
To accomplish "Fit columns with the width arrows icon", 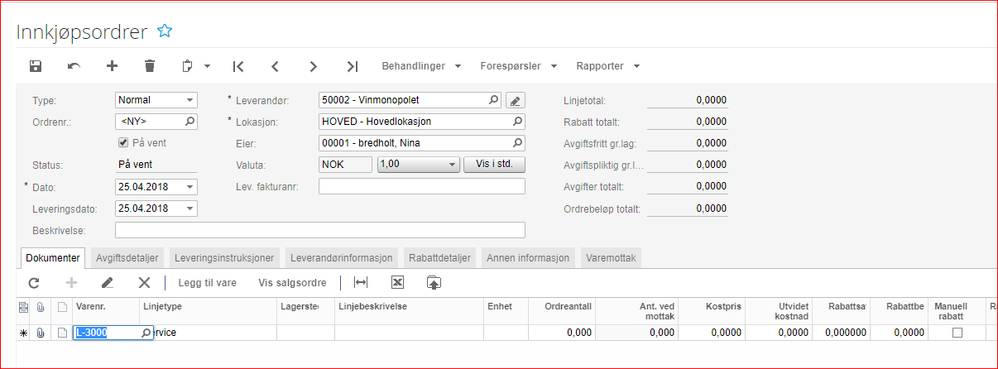I will [361, 283].
